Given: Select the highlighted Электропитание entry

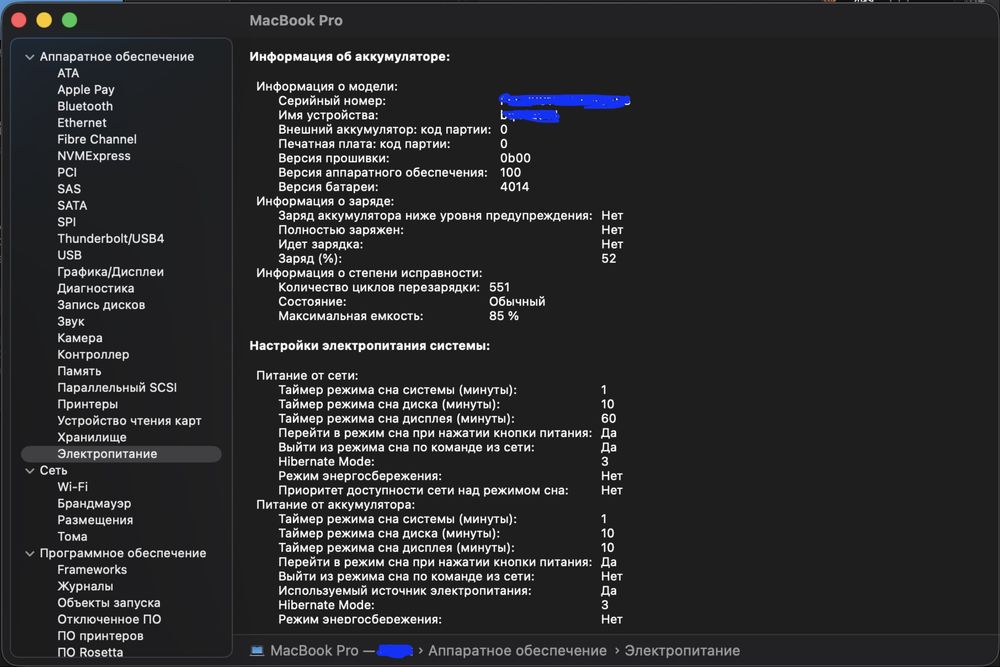Looking at the screenshot, I should click(121, 454).
